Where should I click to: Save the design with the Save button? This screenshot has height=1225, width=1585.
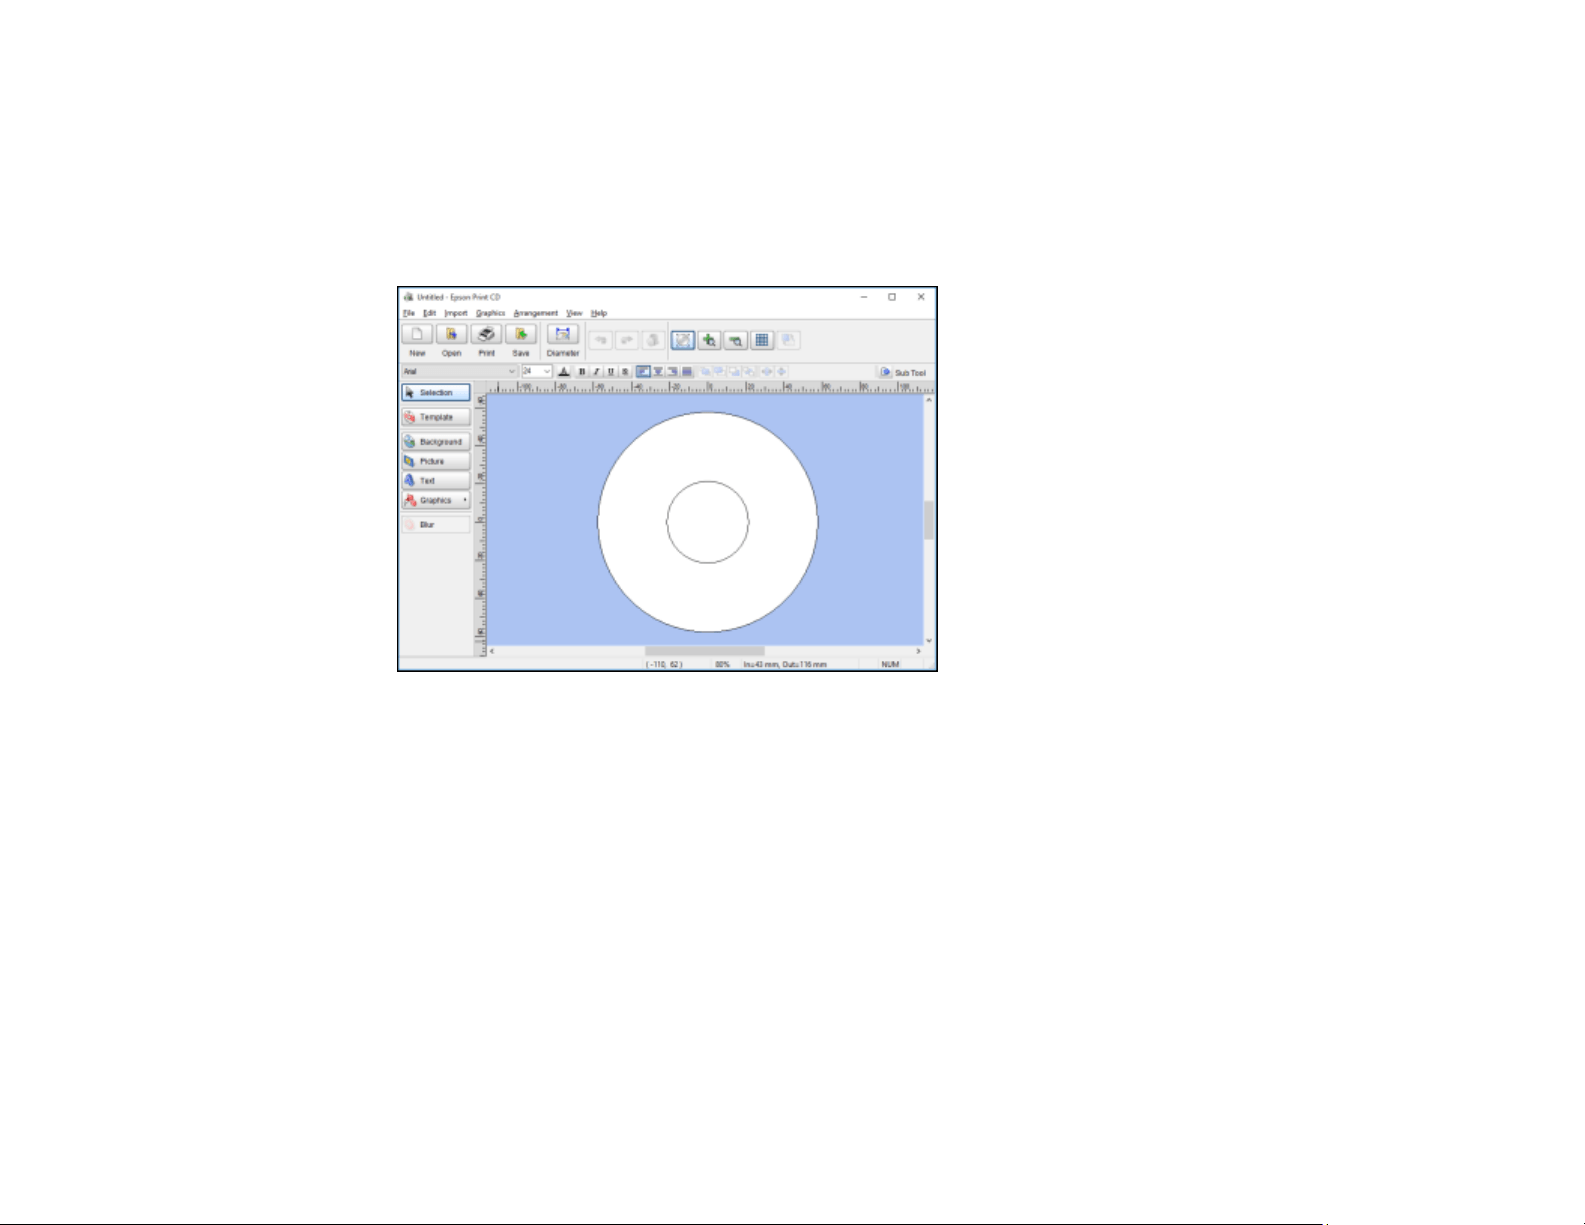[x=521, y=336]
